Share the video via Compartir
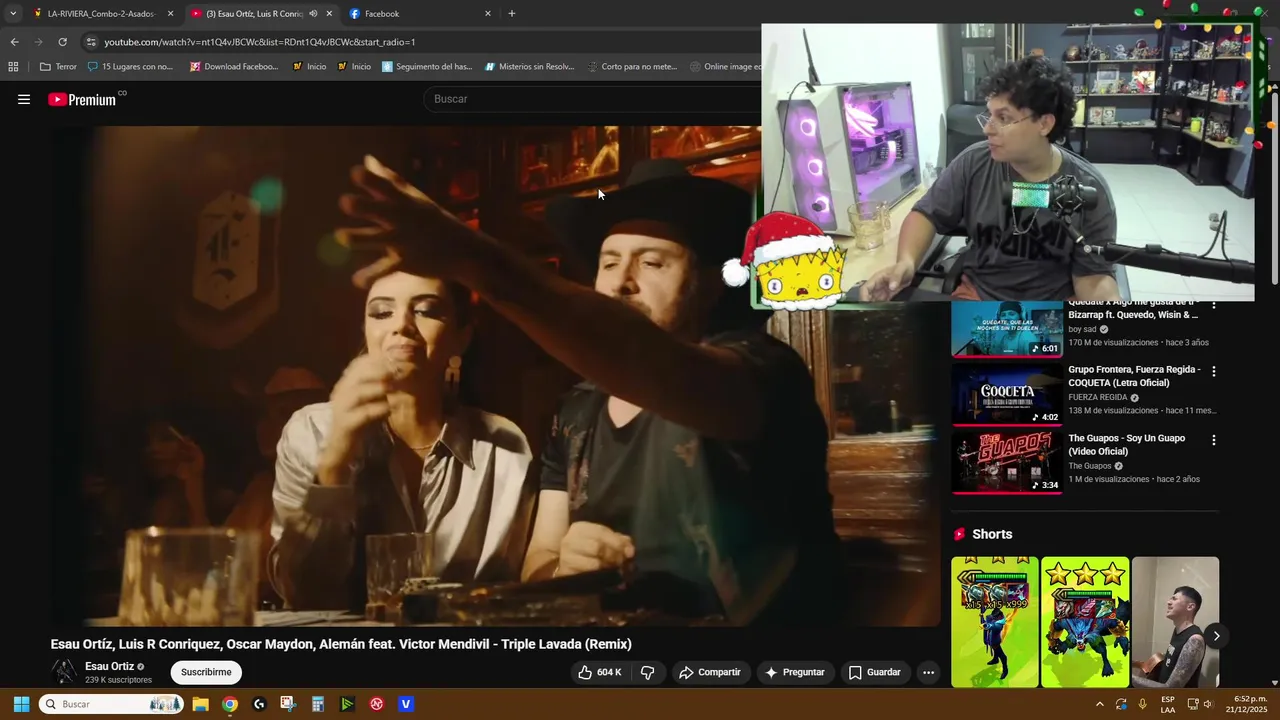The width and height of the screenshot is (1280, 720). click(709, 672)
